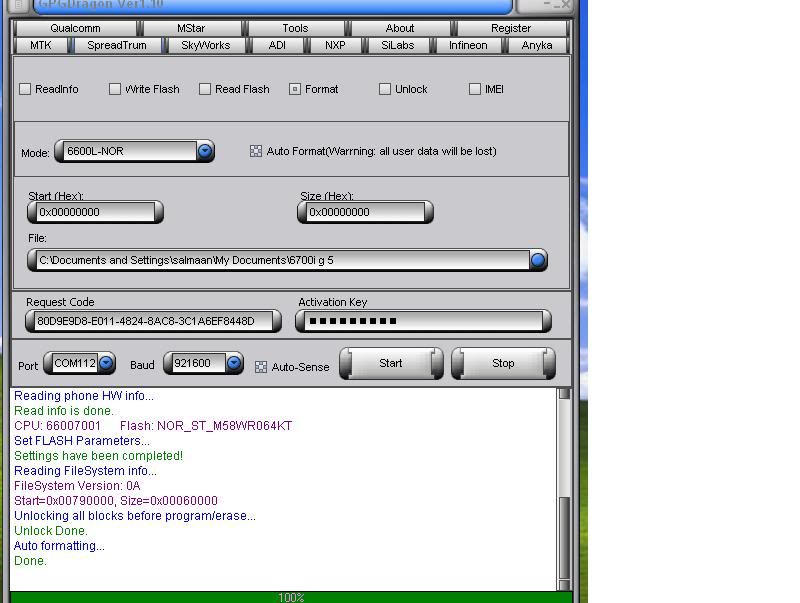The width and height of the screenshot is (800, 603).
Task: Switch to the ADI tab
Action: pyautogui.click(x=277, y=45)
